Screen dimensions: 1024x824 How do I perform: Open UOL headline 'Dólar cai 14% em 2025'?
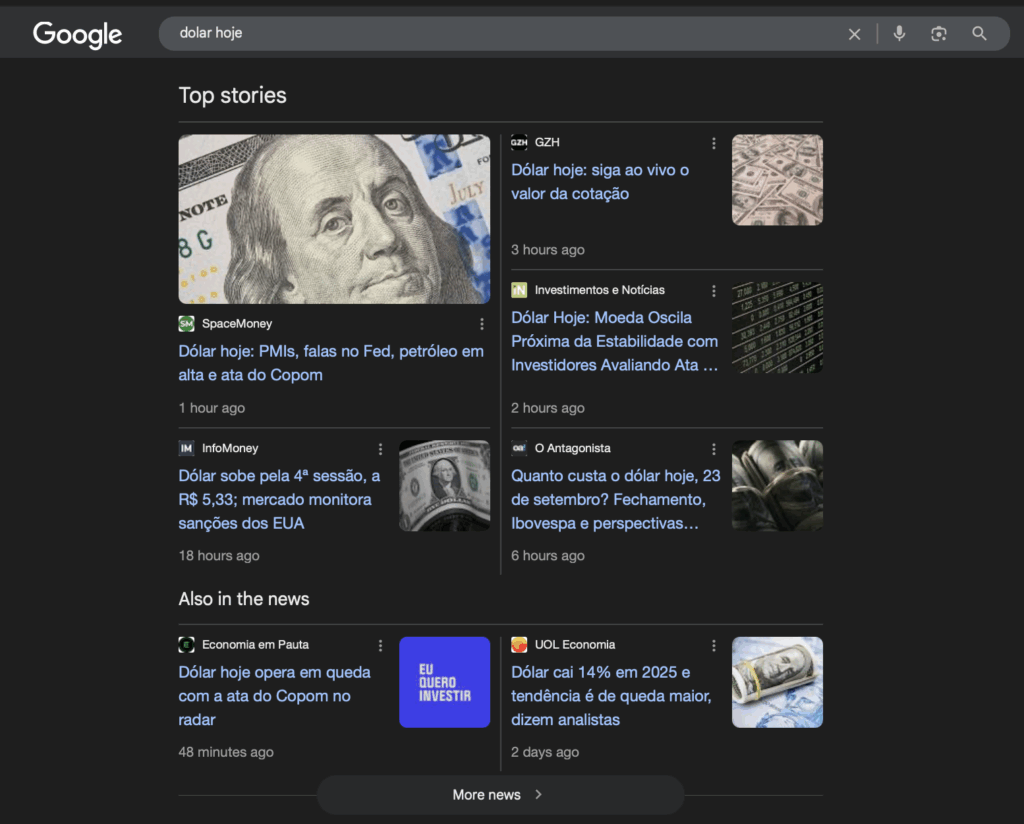point(611,695)
